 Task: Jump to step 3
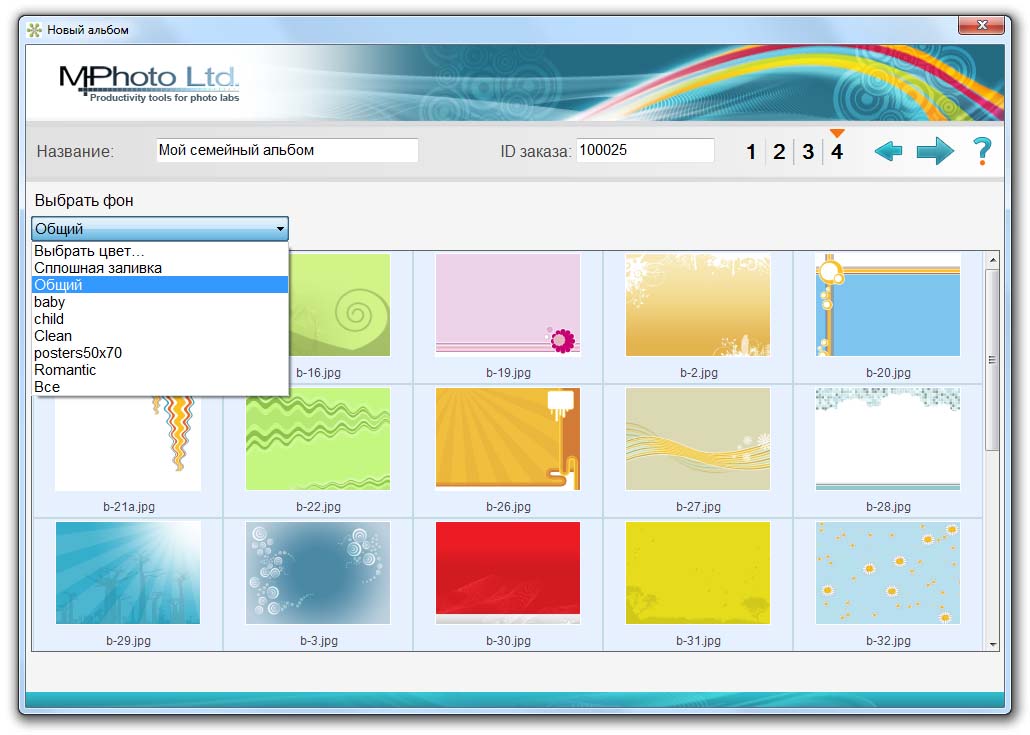(808, 152)
